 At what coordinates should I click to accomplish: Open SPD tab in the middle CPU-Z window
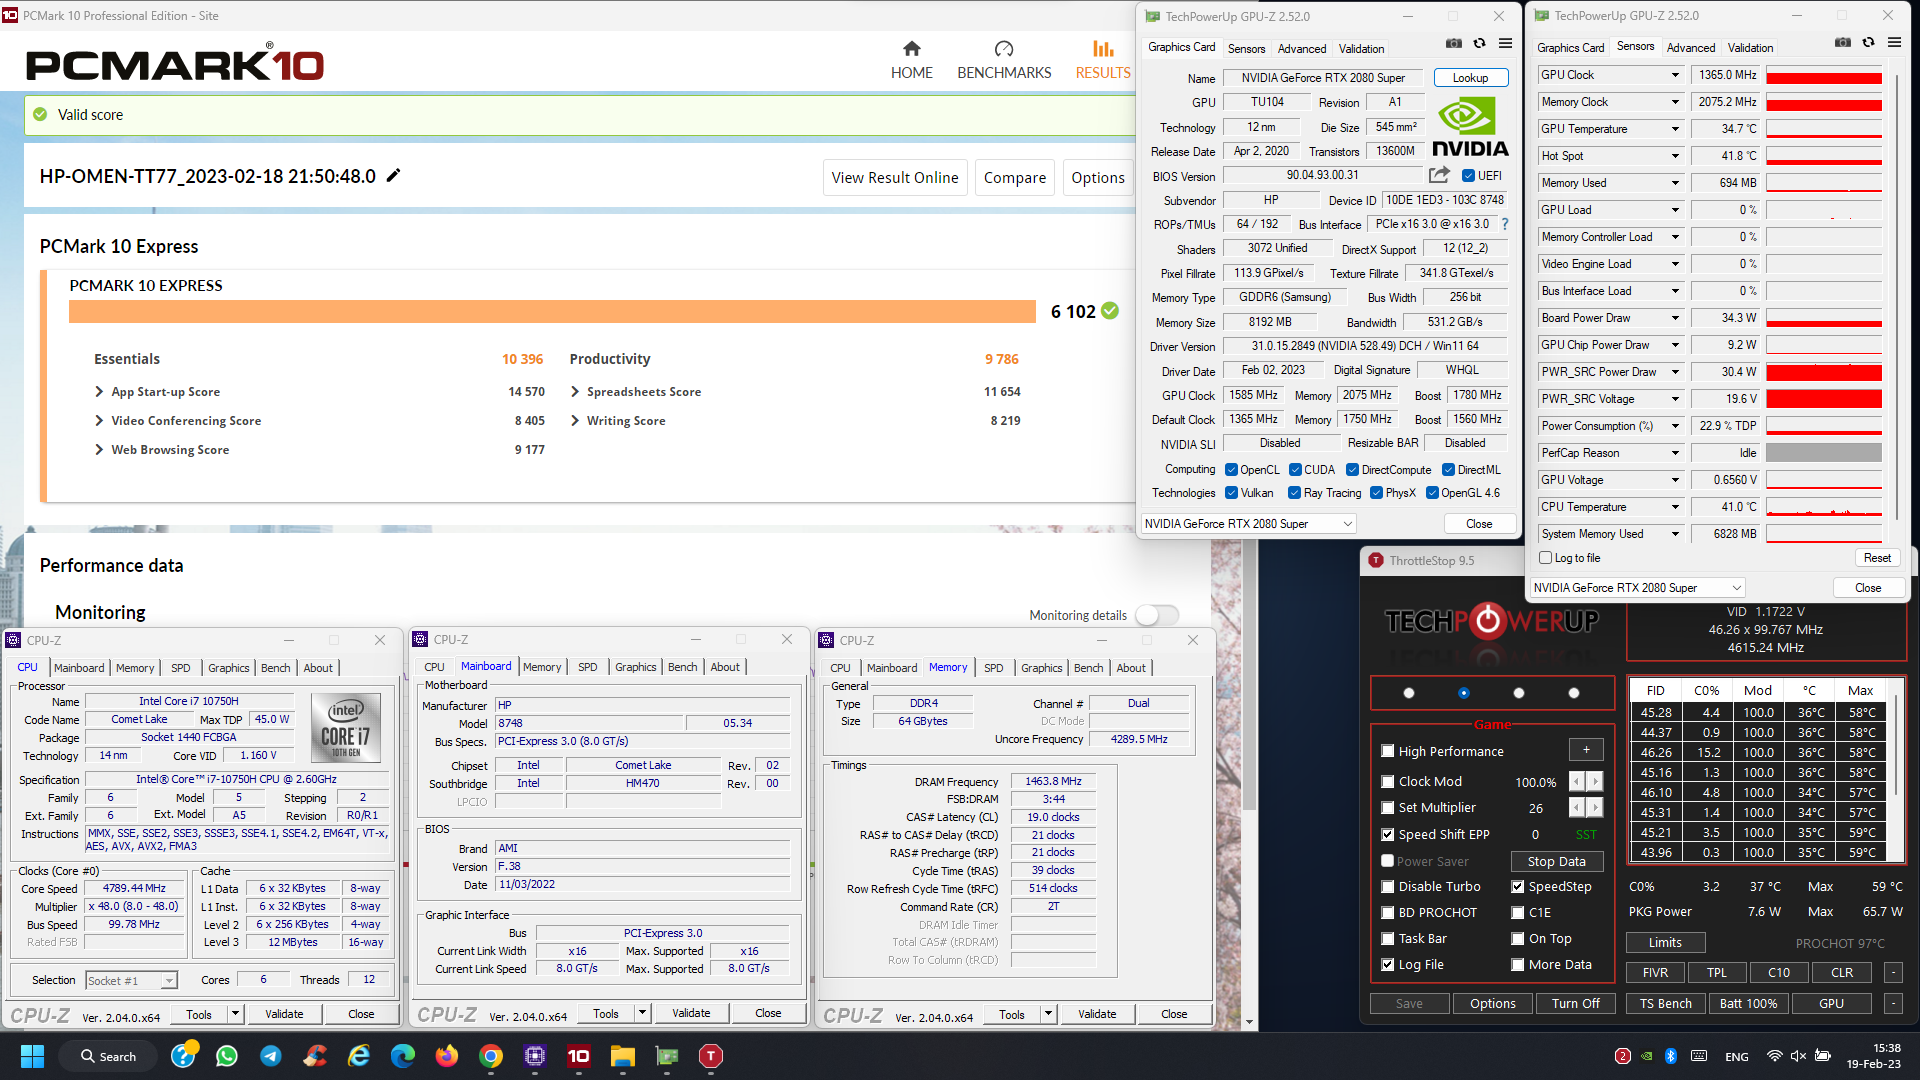point(587,667)
